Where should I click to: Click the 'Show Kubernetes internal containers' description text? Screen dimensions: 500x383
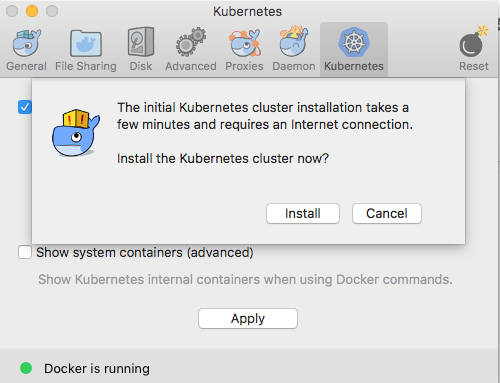(x=245, y=279)
